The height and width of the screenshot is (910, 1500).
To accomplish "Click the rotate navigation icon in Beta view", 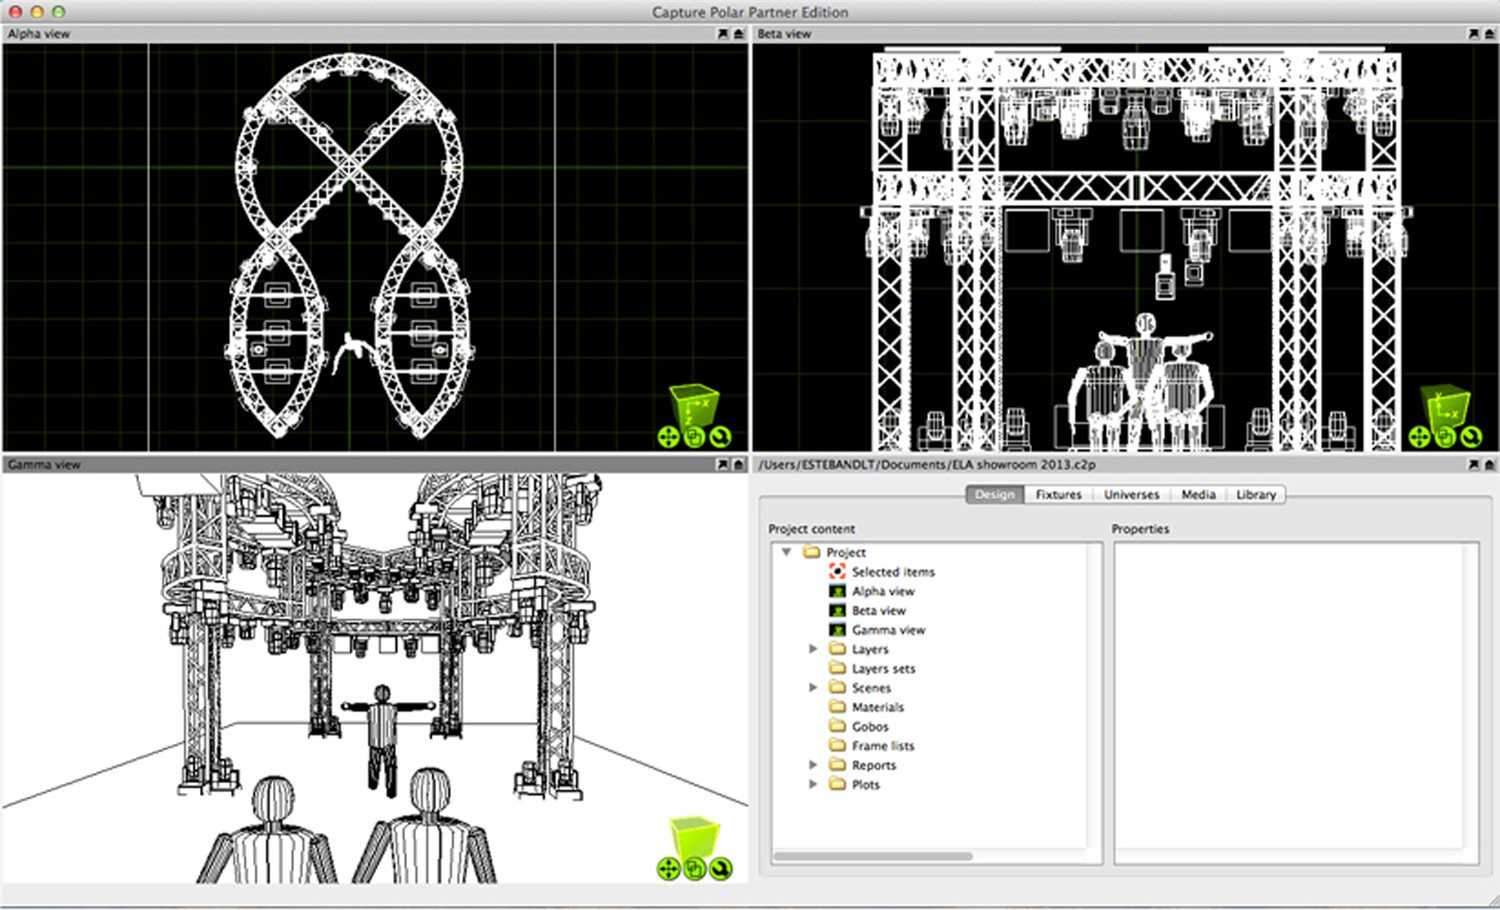I will (1470, 435).
